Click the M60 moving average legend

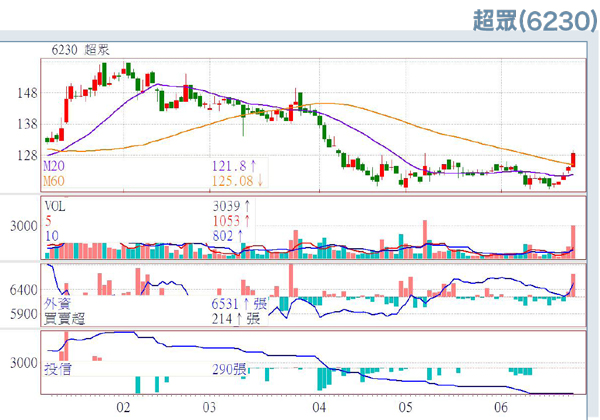[x=55, y=180]
